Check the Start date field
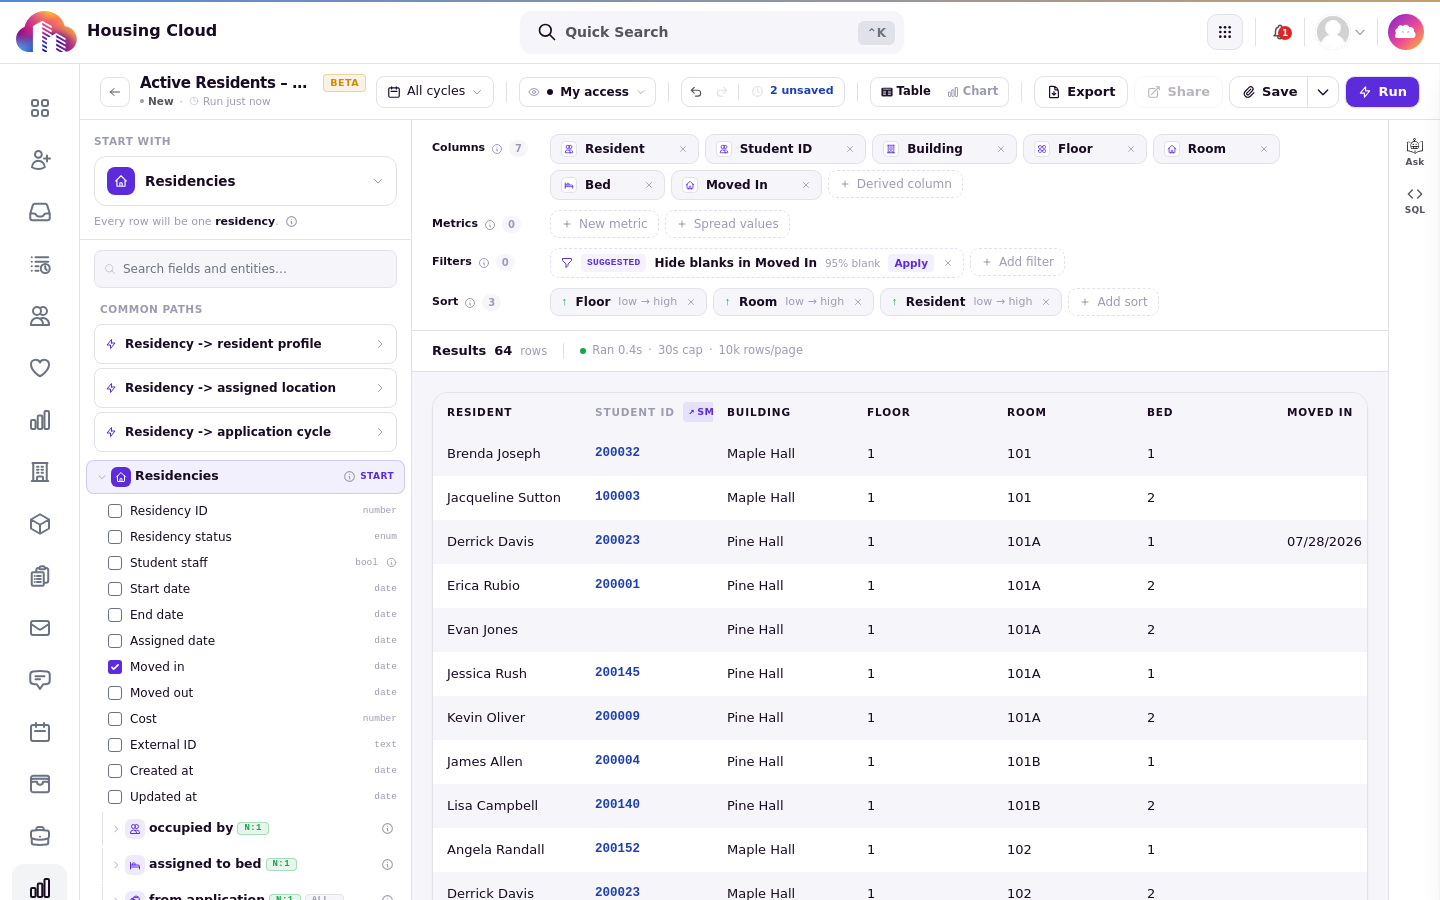The height and width of the screenshot is (900, 1440). [115, 589]
